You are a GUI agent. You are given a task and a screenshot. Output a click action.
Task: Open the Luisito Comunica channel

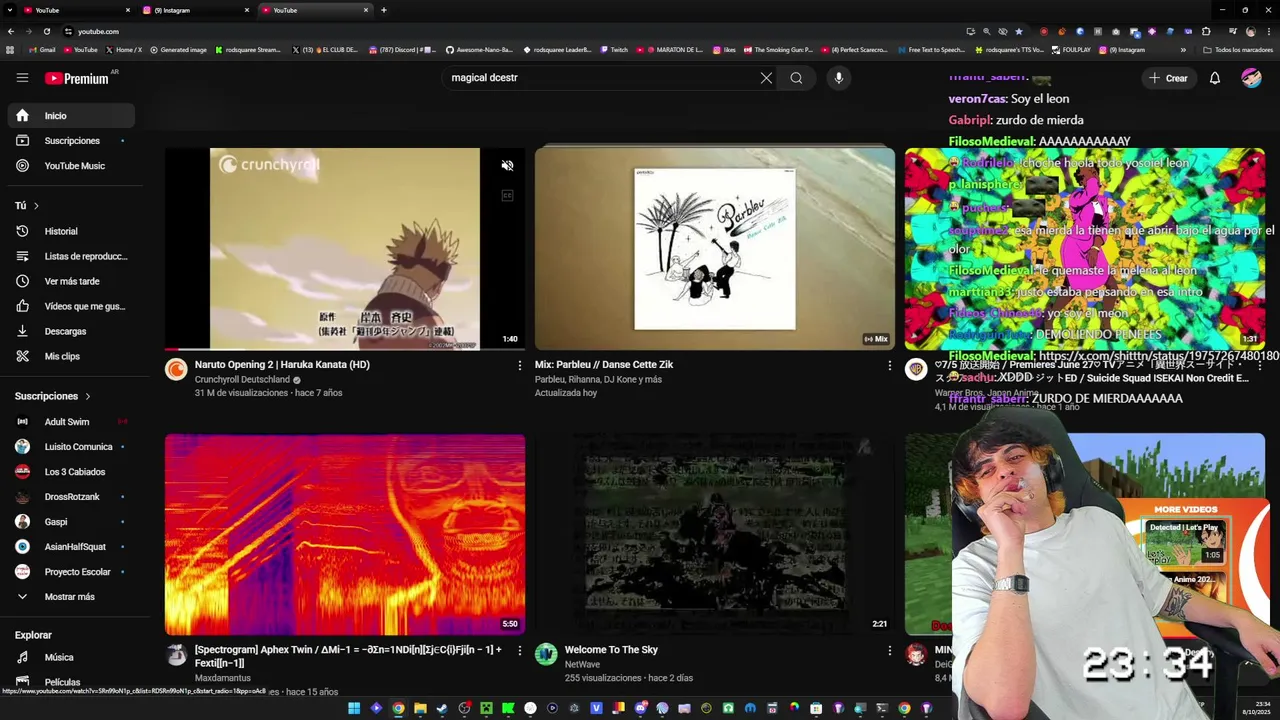[71, 447]
